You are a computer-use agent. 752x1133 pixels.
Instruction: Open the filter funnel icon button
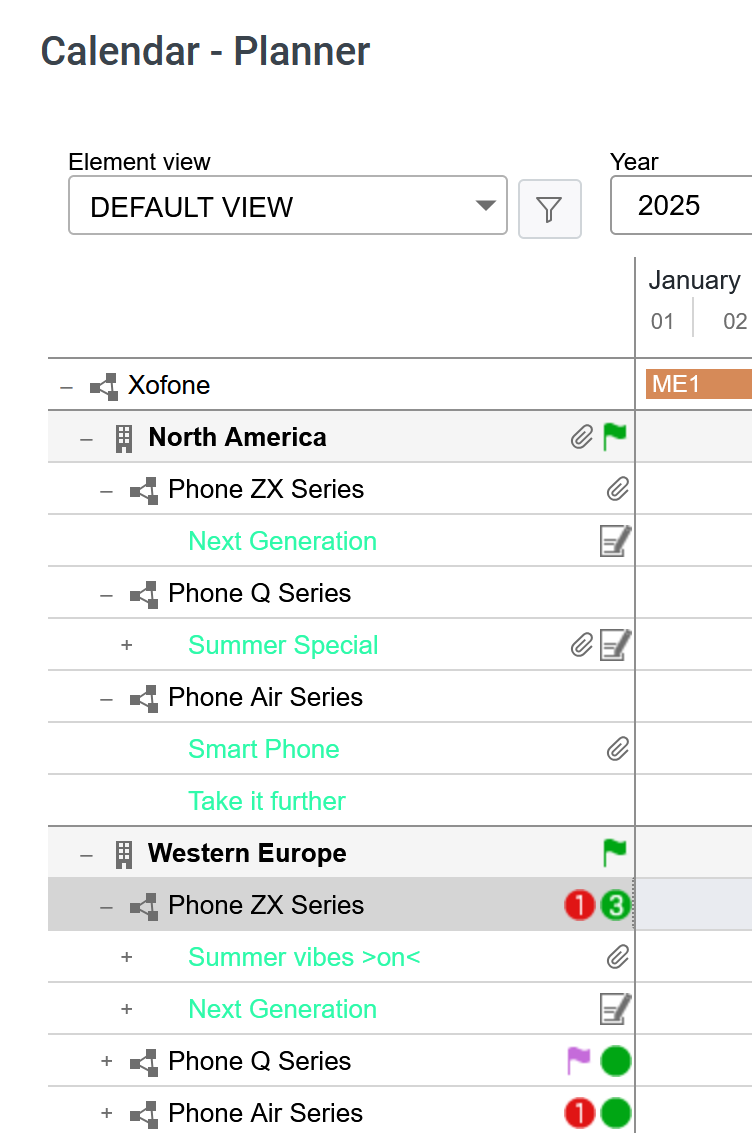[x=550, y=209]
